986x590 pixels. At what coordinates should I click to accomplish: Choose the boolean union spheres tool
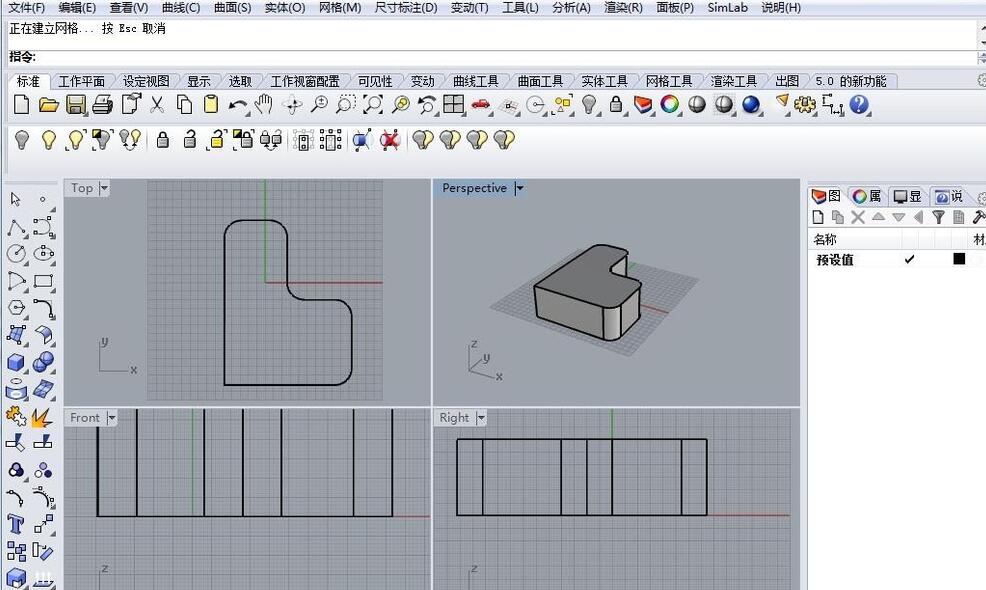click(x=43, y=362)
